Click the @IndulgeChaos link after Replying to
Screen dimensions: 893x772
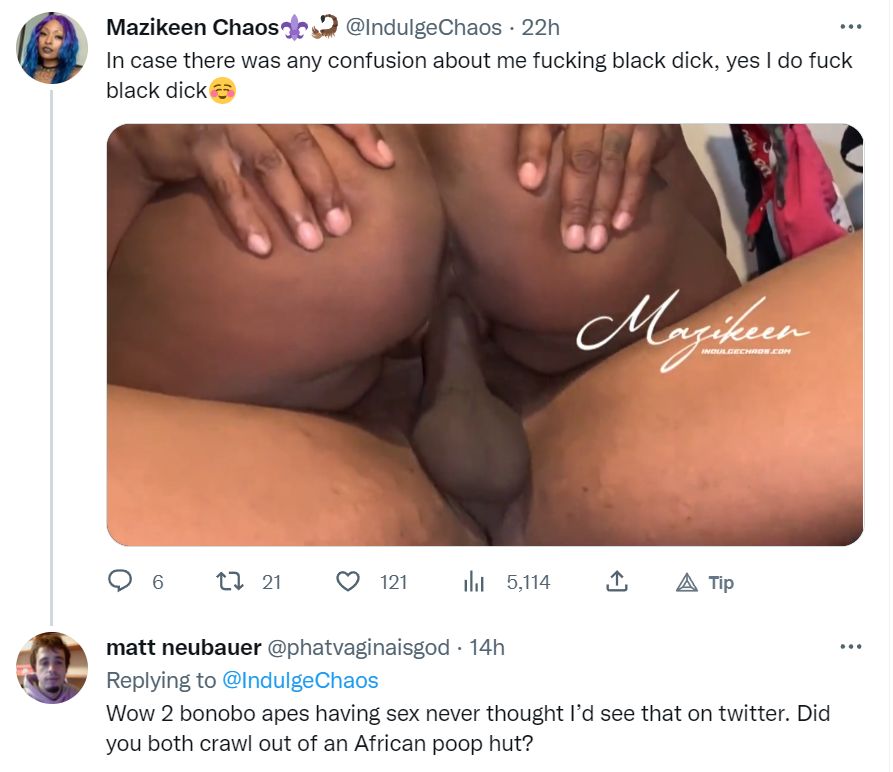(300, 680)
